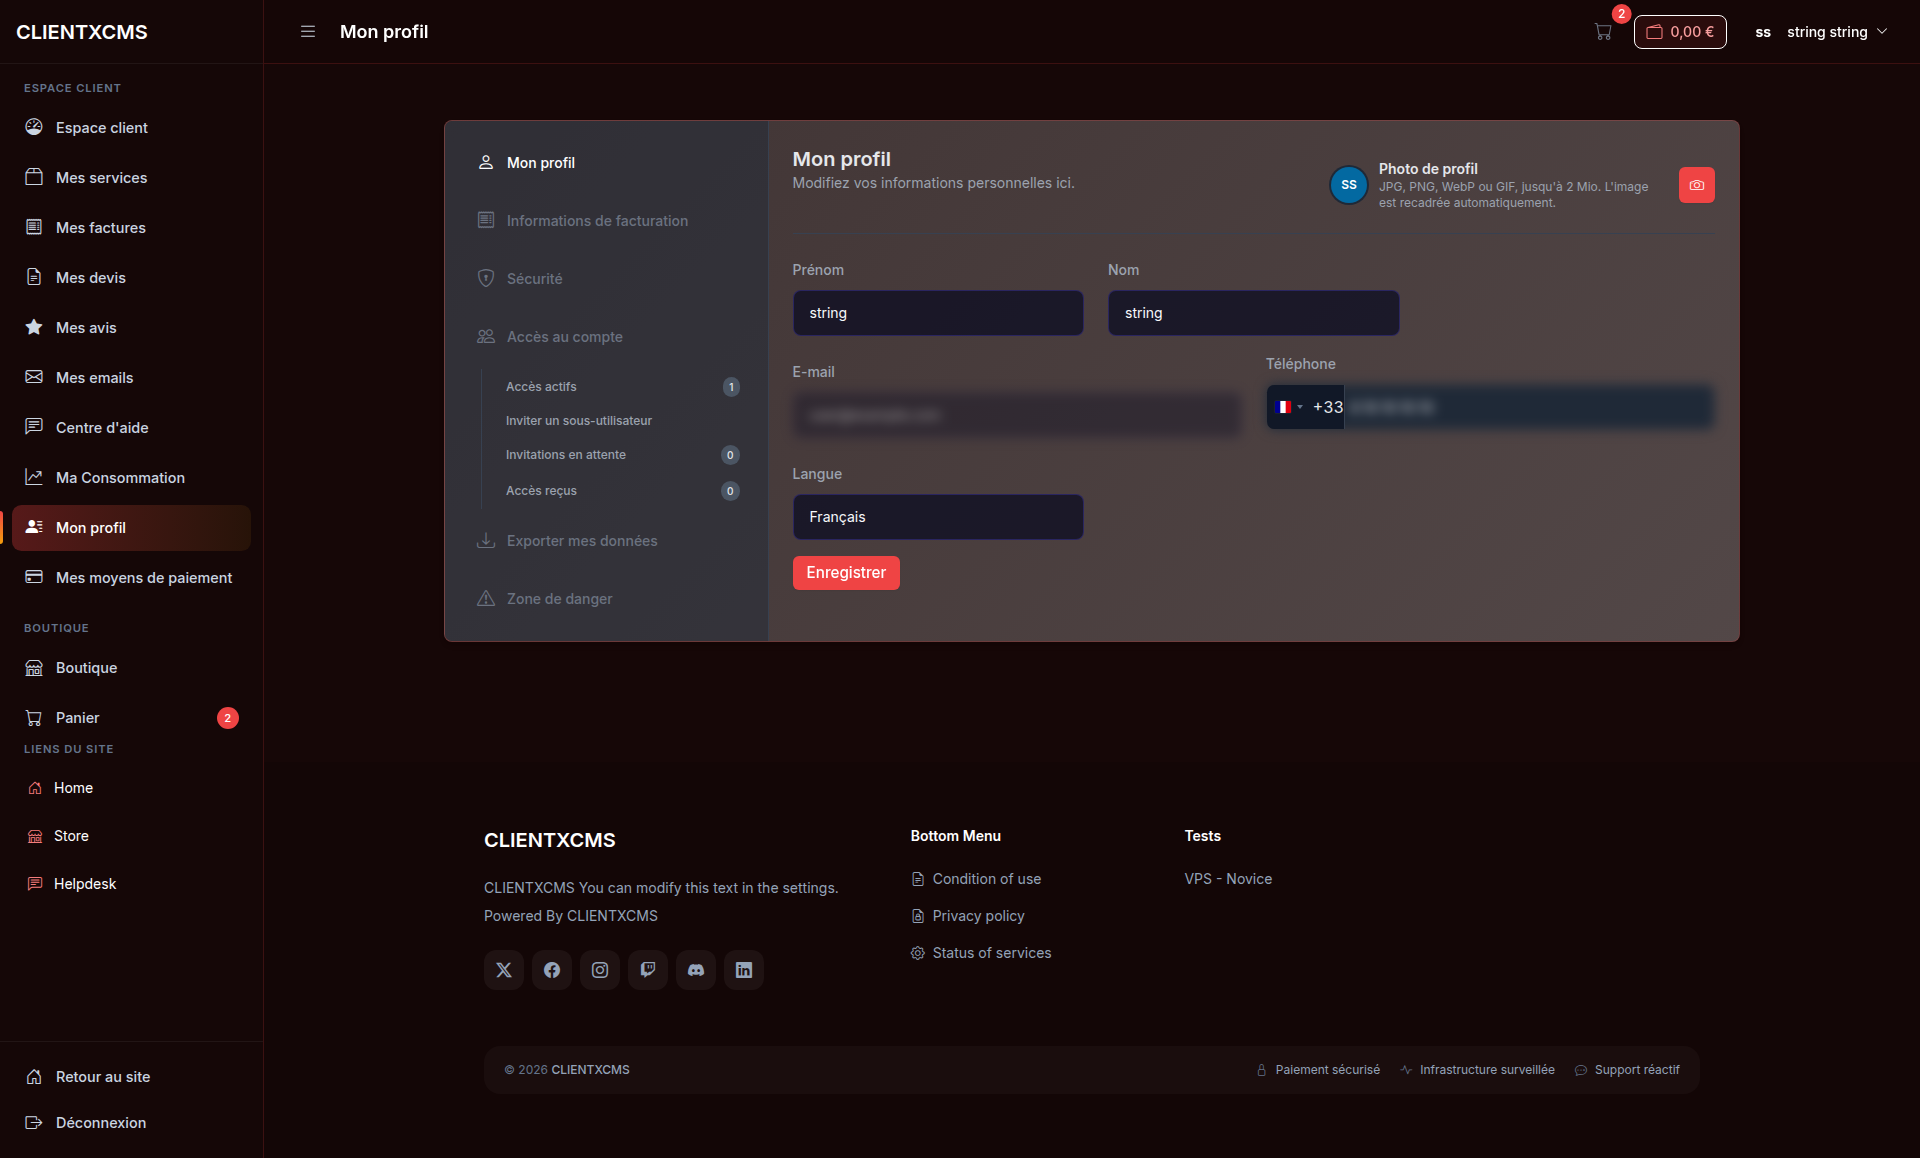Open Accès reçus entry

621,491
